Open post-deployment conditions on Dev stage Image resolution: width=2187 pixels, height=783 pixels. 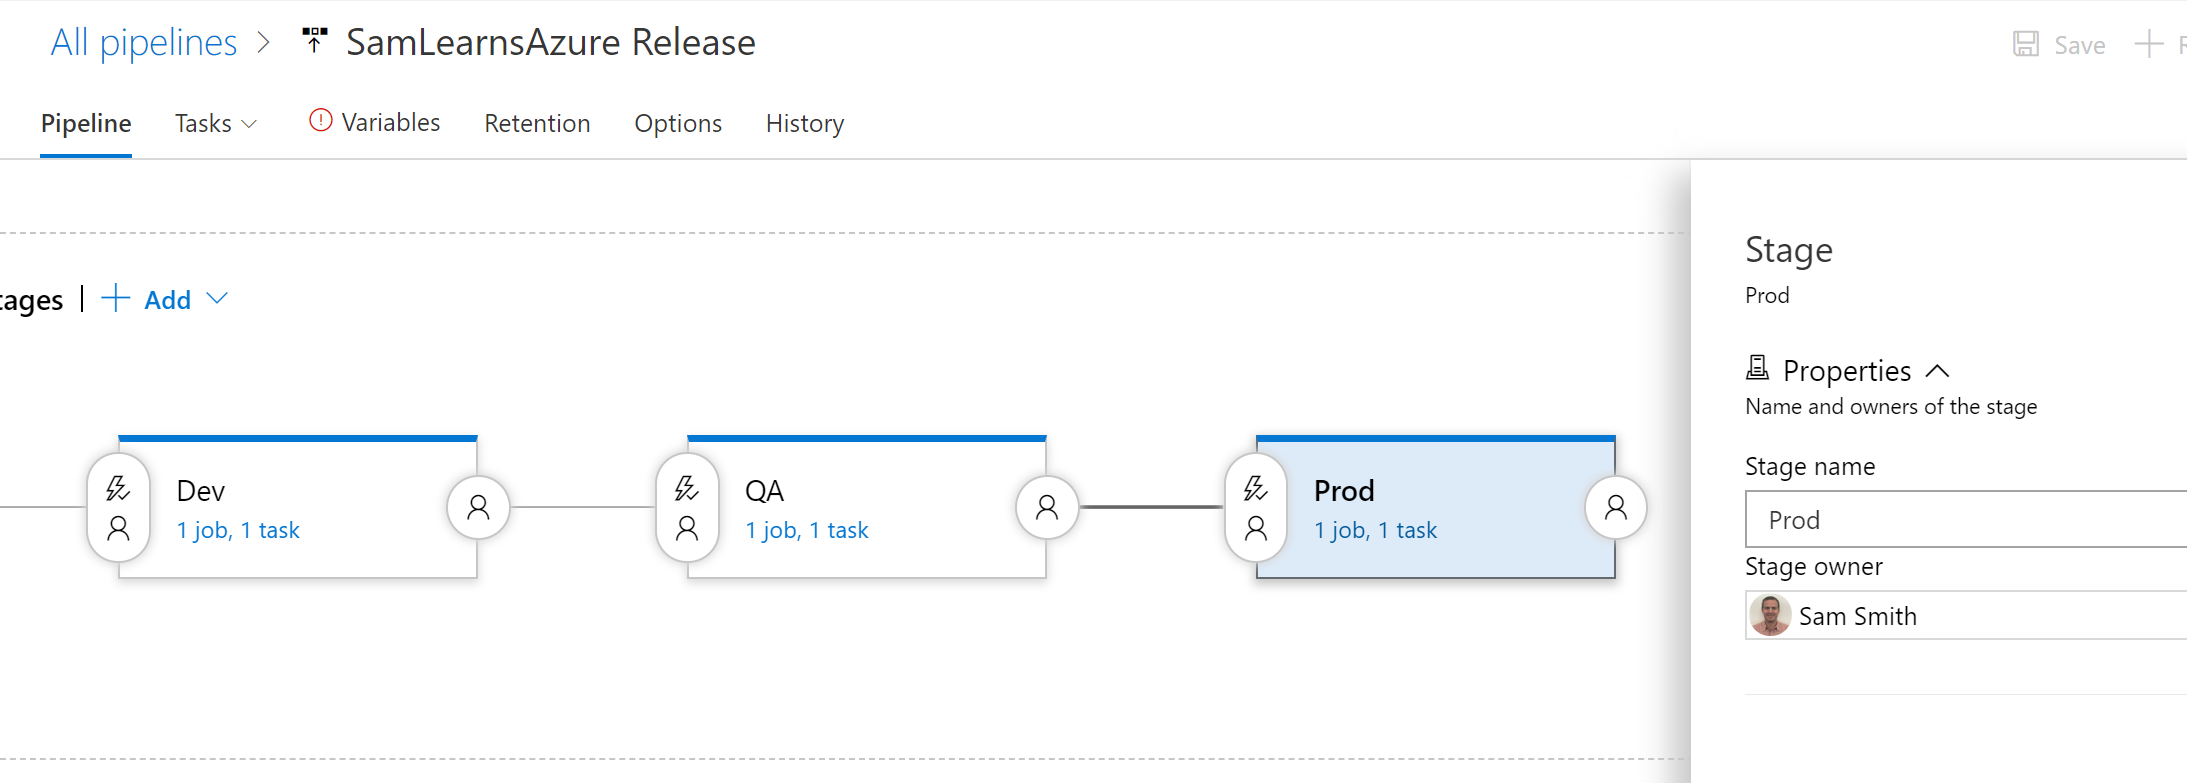478,507
